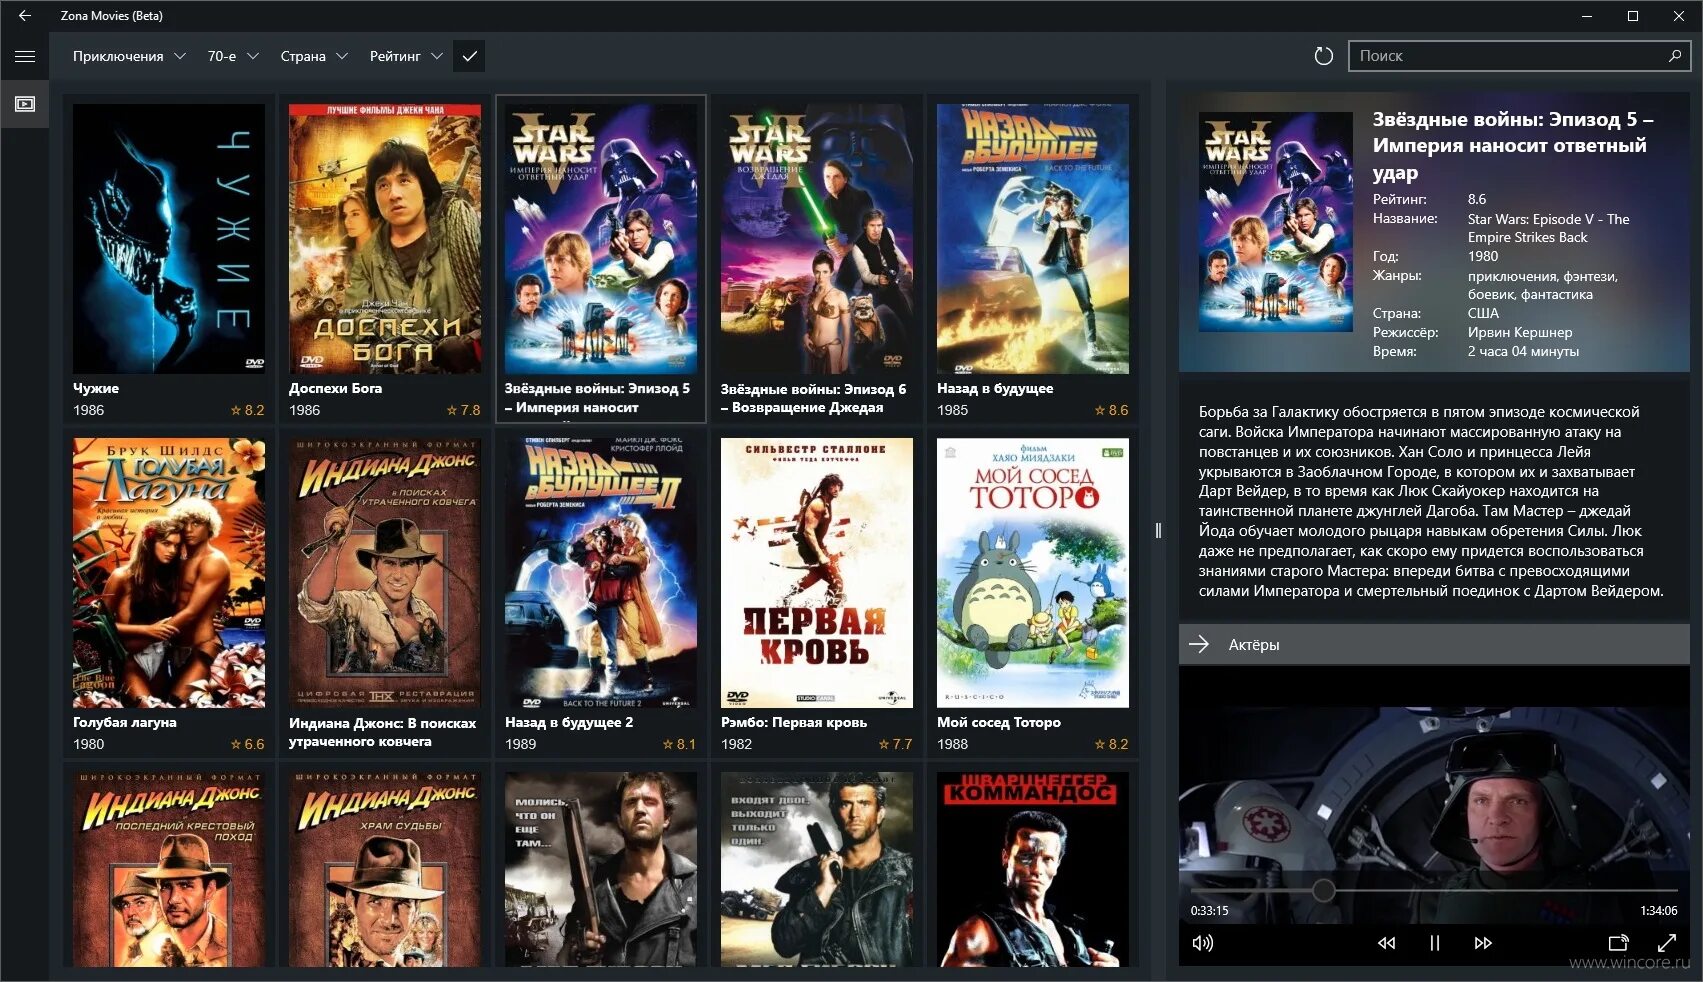Pause the playing video
The width and height of the screenshot is (1703, 982).
tap(1434, 943)
